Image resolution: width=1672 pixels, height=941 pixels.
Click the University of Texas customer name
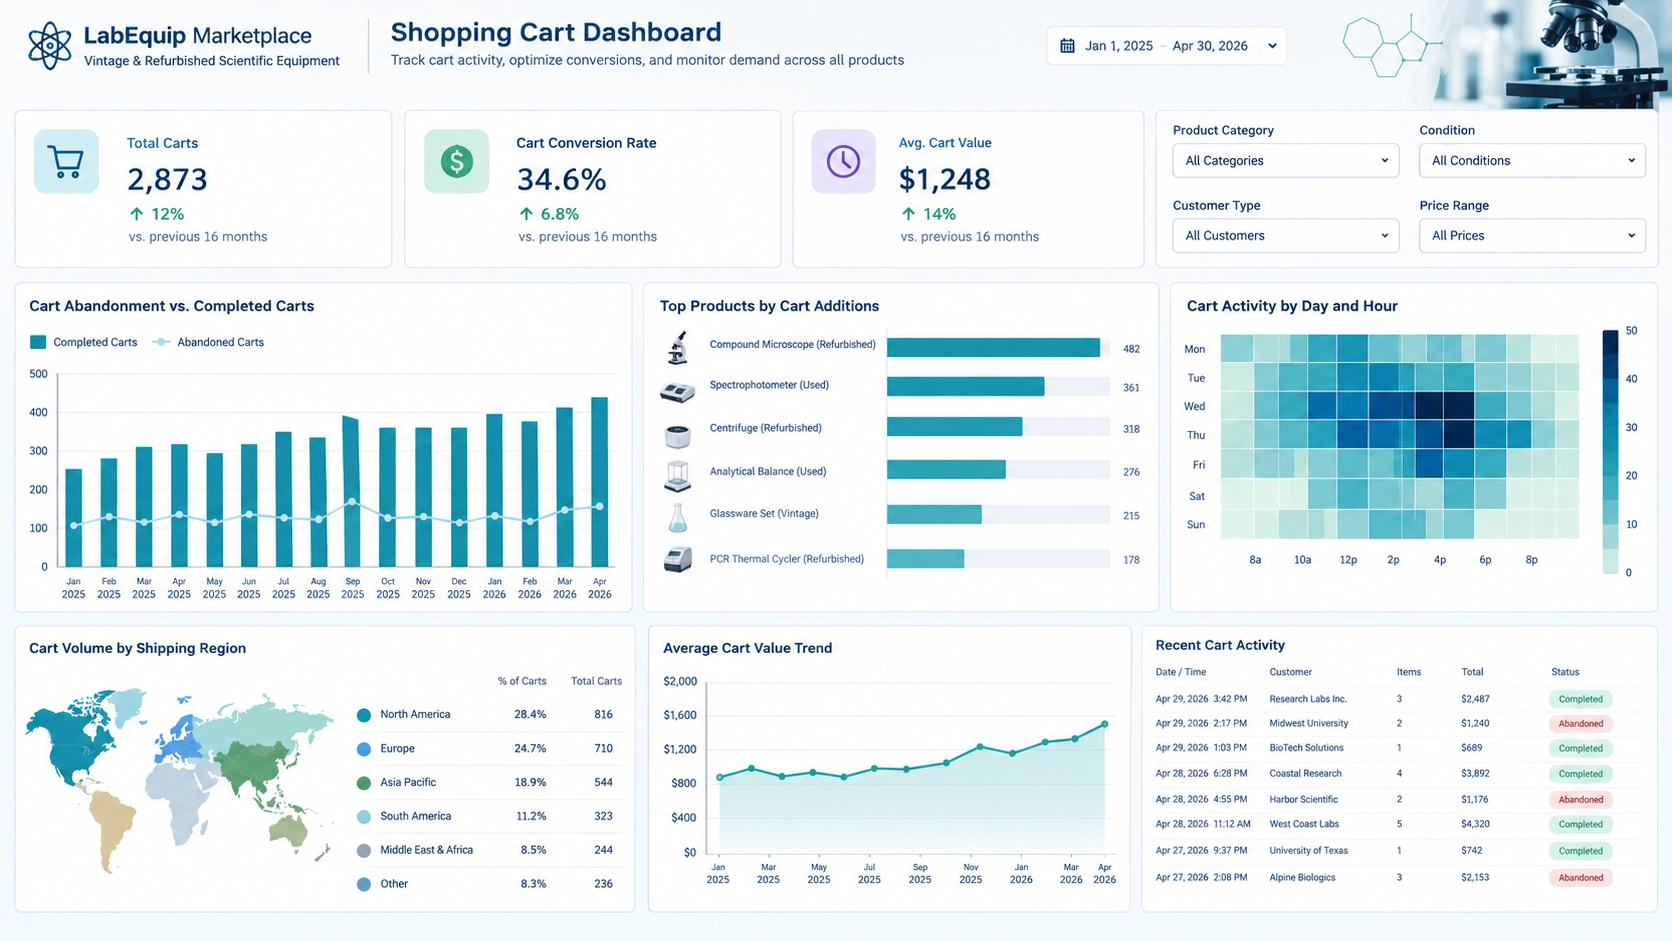click(x=1308, y=851)
